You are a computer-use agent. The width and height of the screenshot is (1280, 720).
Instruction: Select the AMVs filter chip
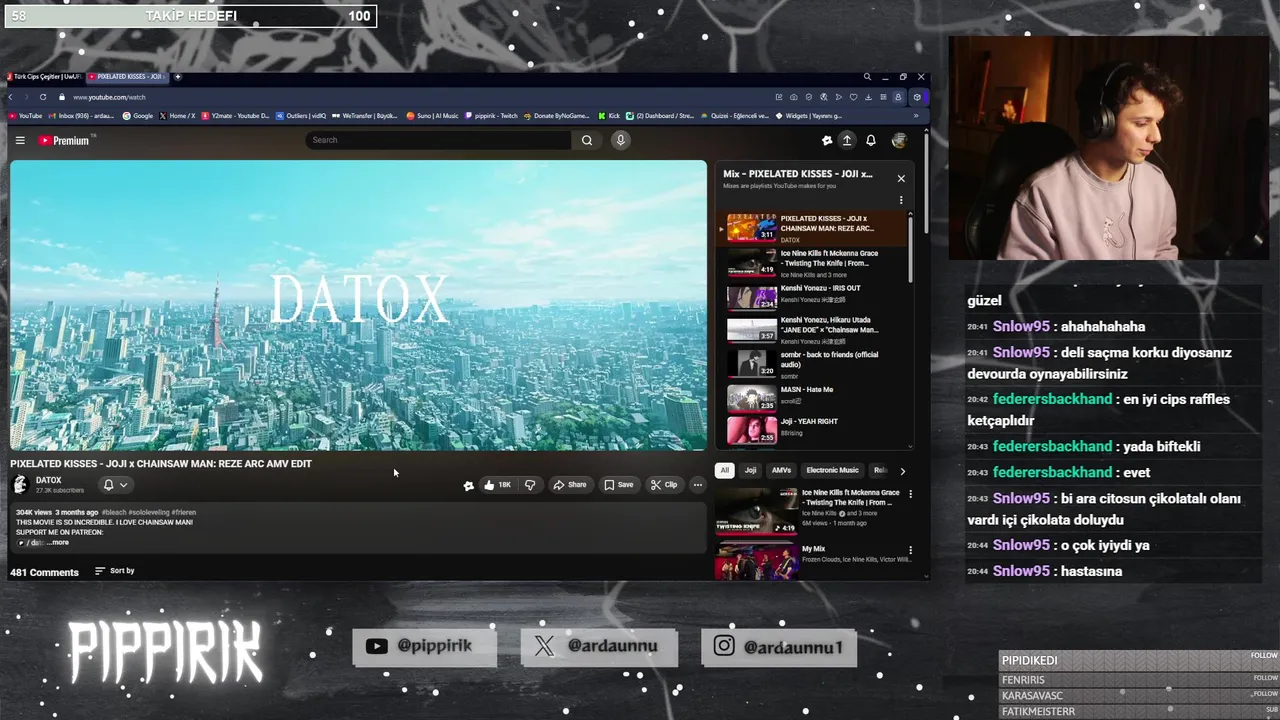[x=781, y=470]
